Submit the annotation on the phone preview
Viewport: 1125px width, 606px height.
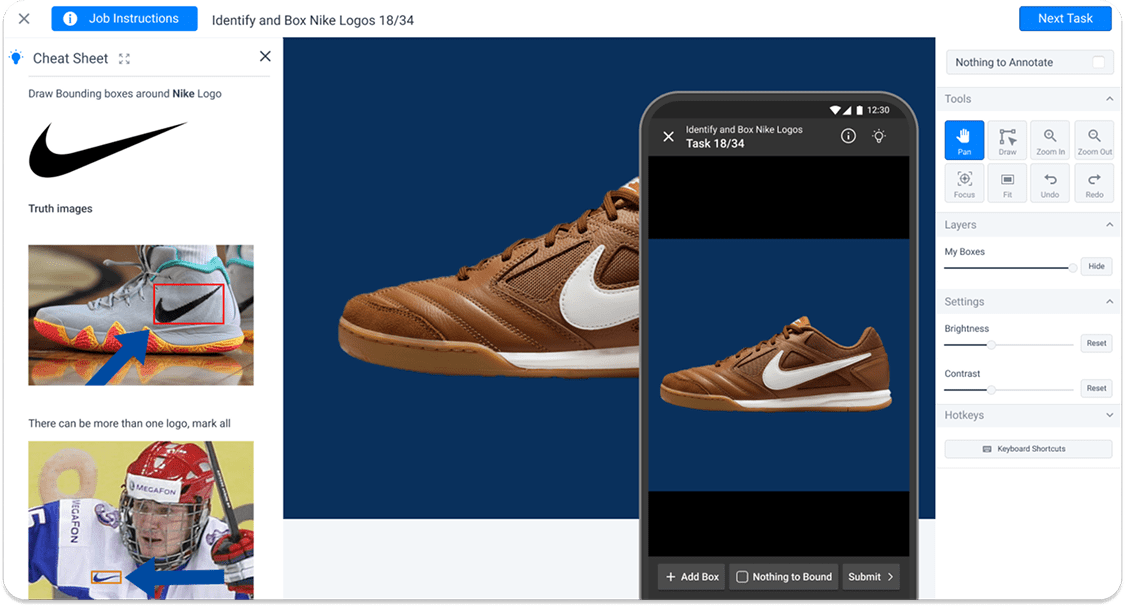[870, 576]
